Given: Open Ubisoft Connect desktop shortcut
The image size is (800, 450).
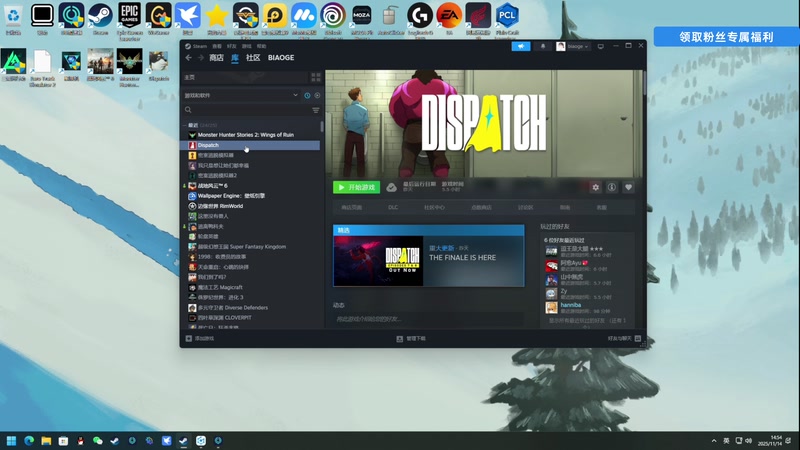Looking at the screenshot, I should (333, 20).
